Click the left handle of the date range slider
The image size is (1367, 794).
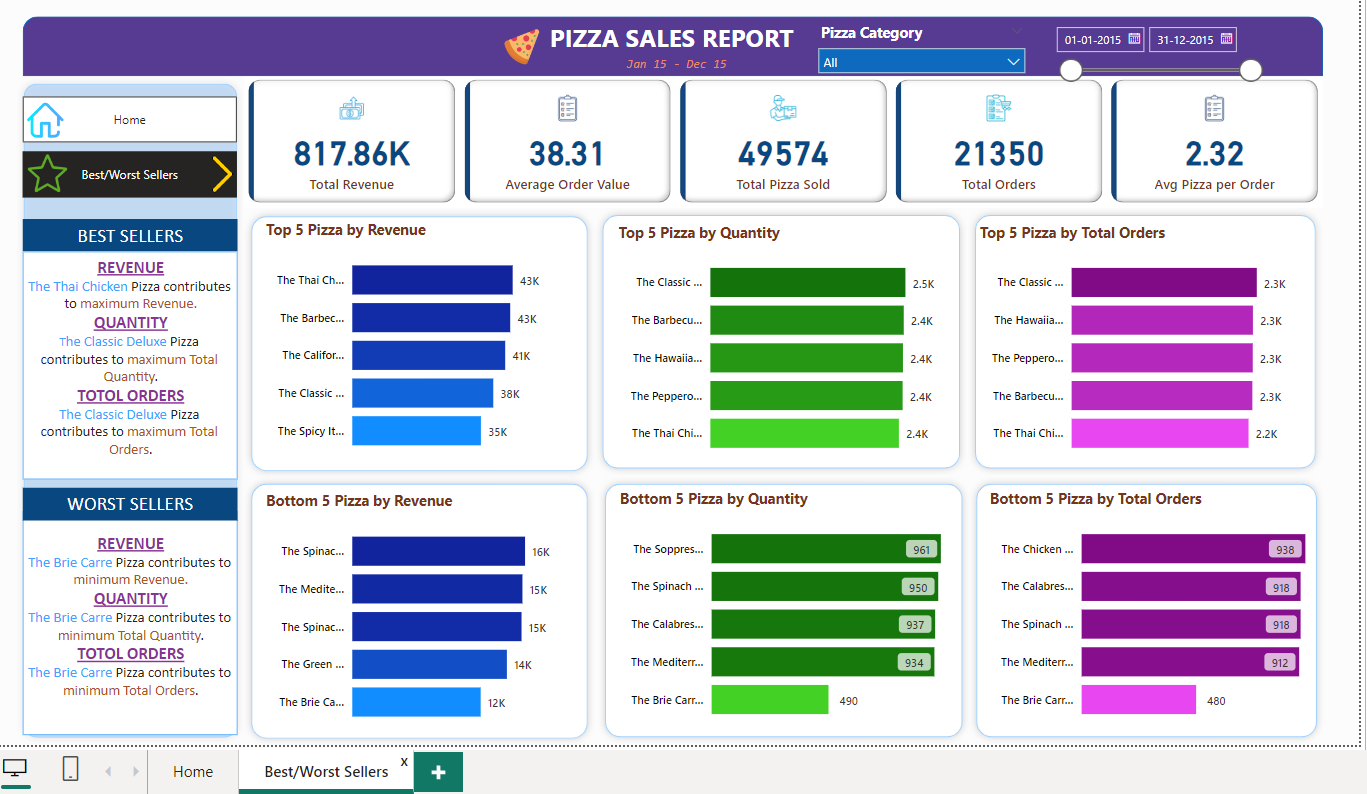[x=1070, y=70]
